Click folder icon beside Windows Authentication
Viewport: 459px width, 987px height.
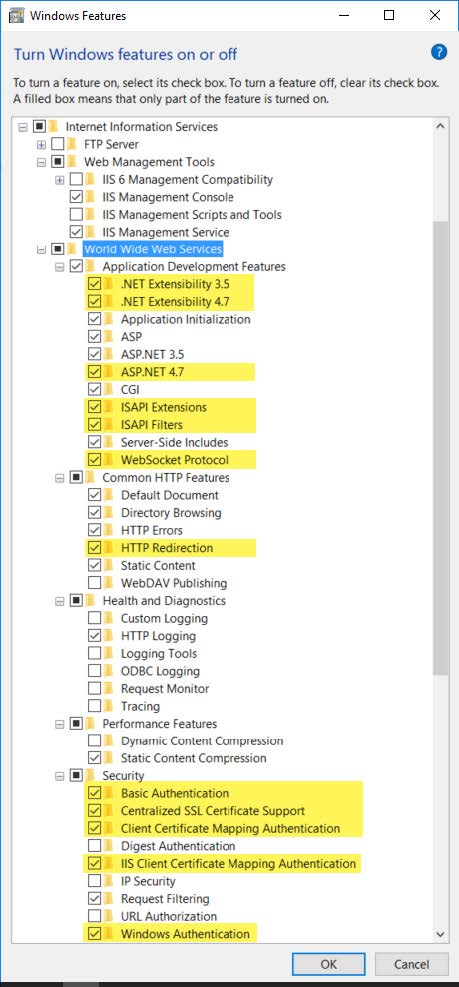(110, 934)
